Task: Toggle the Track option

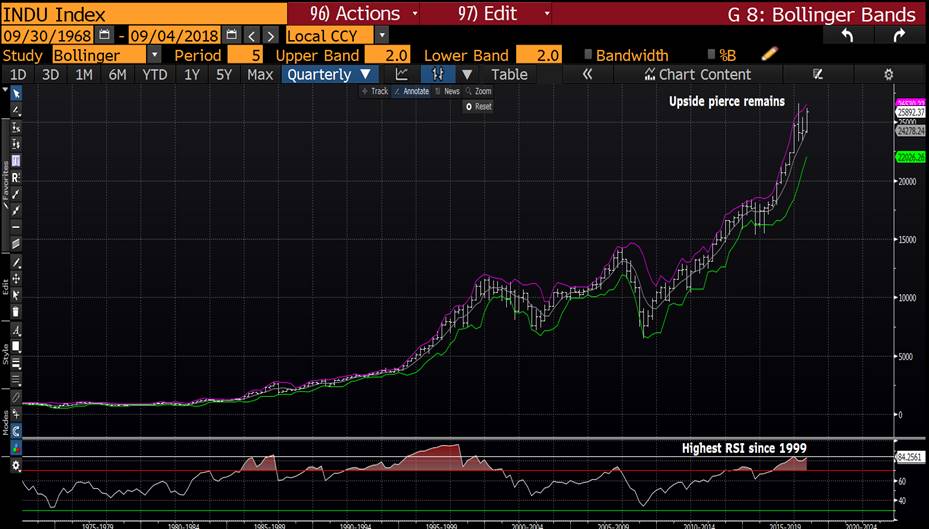Action: tap(375, 91)
